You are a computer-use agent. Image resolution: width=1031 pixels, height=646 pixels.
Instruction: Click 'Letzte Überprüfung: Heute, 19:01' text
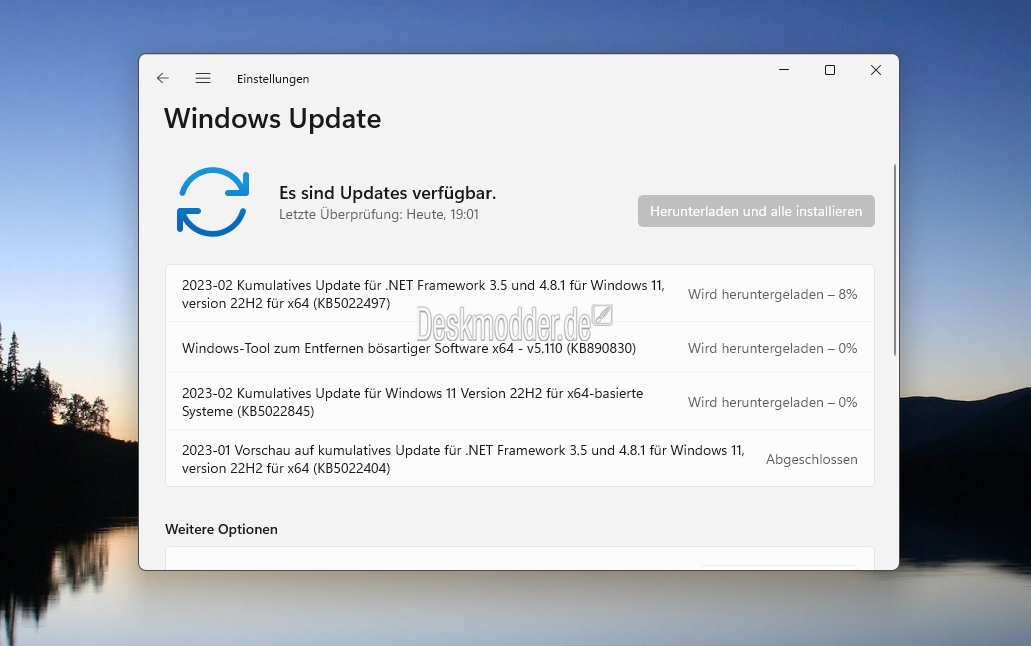(379, 214)
